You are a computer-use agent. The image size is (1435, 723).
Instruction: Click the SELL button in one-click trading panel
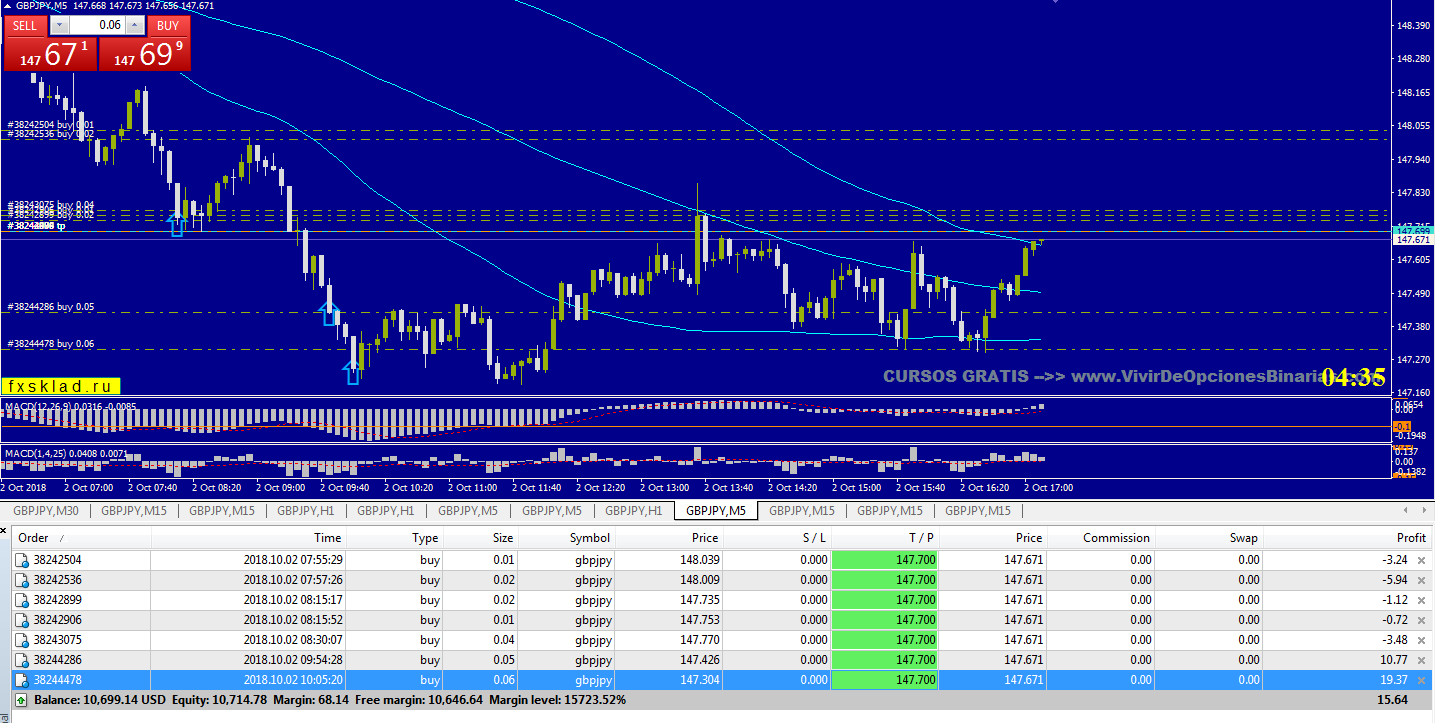25,26
